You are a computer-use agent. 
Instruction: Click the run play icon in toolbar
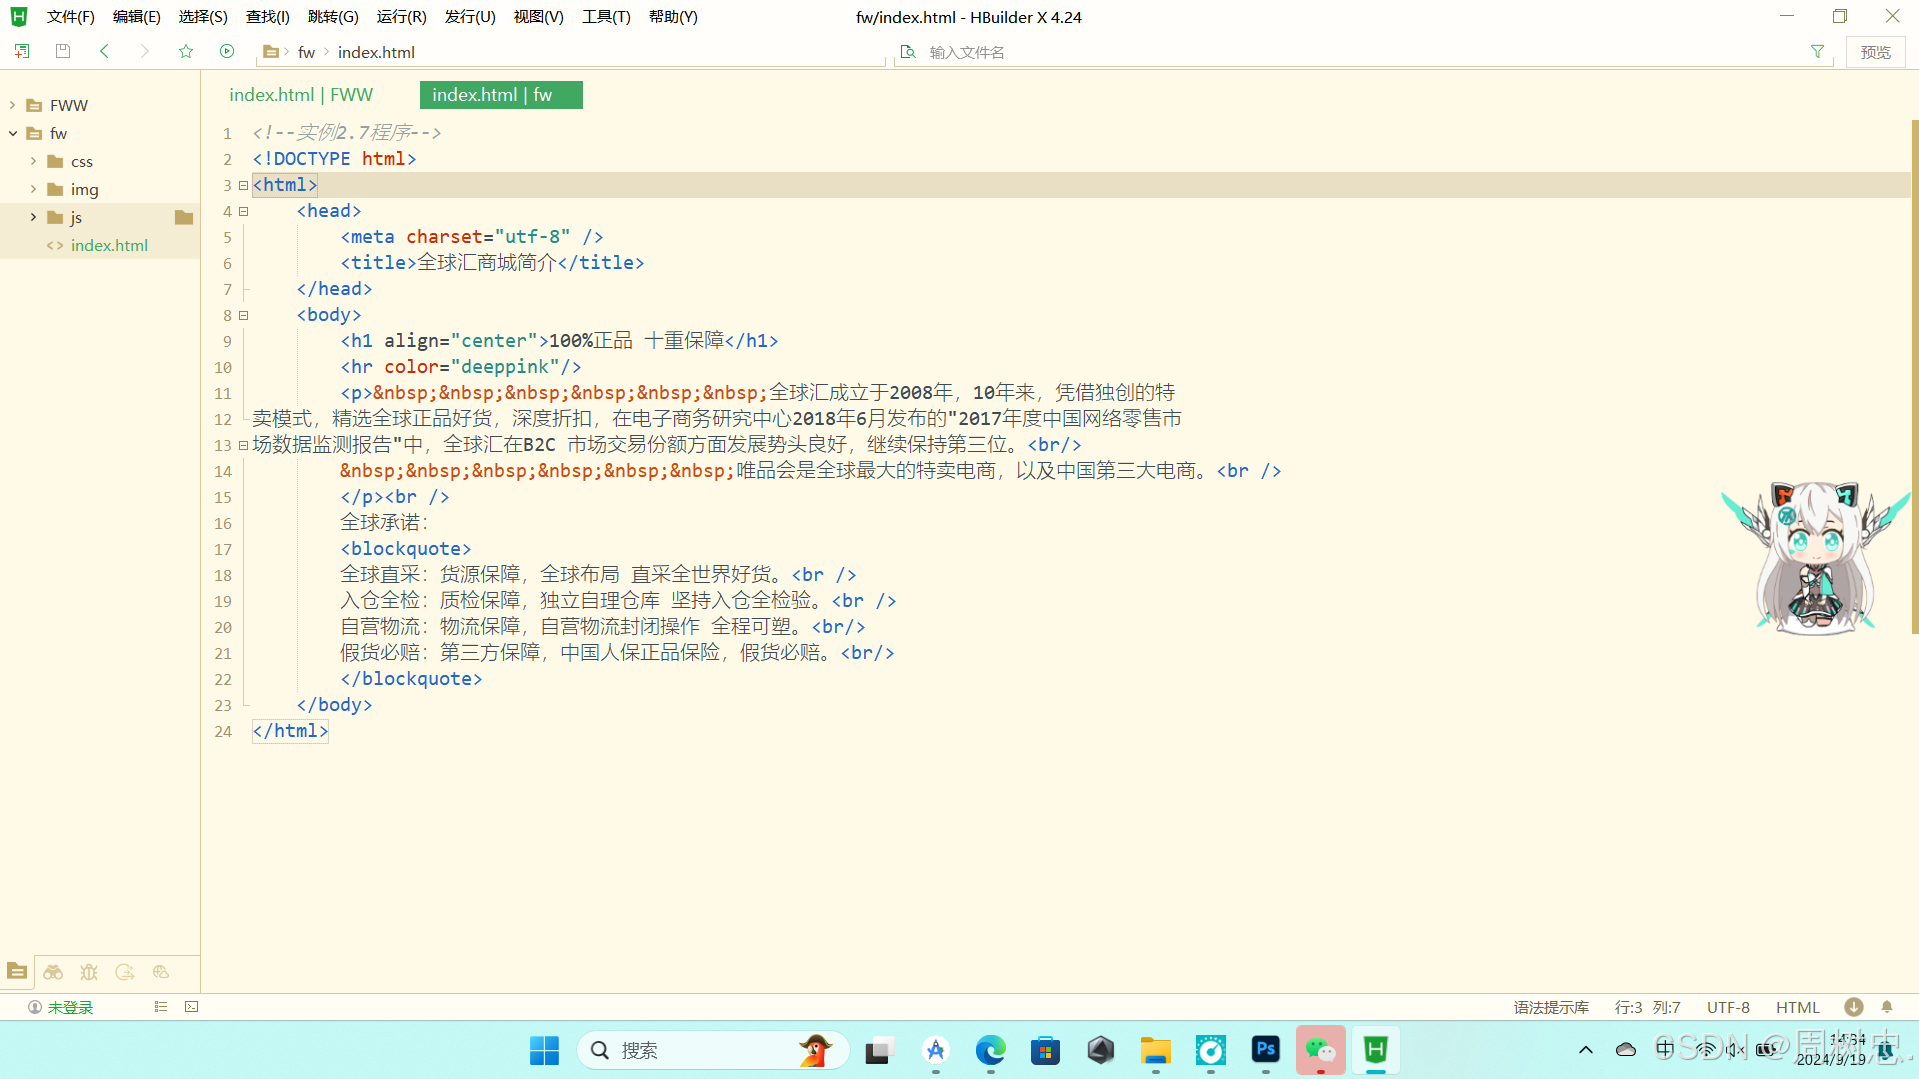(x=227, y=51)
